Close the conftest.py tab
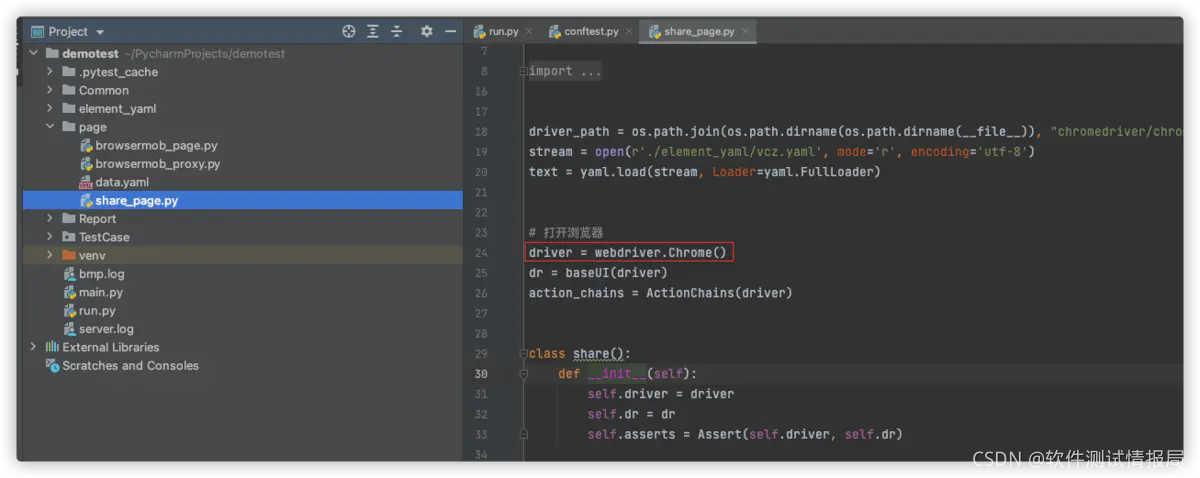The width and height of the screenshot is (1200, 478). [628, 32]
